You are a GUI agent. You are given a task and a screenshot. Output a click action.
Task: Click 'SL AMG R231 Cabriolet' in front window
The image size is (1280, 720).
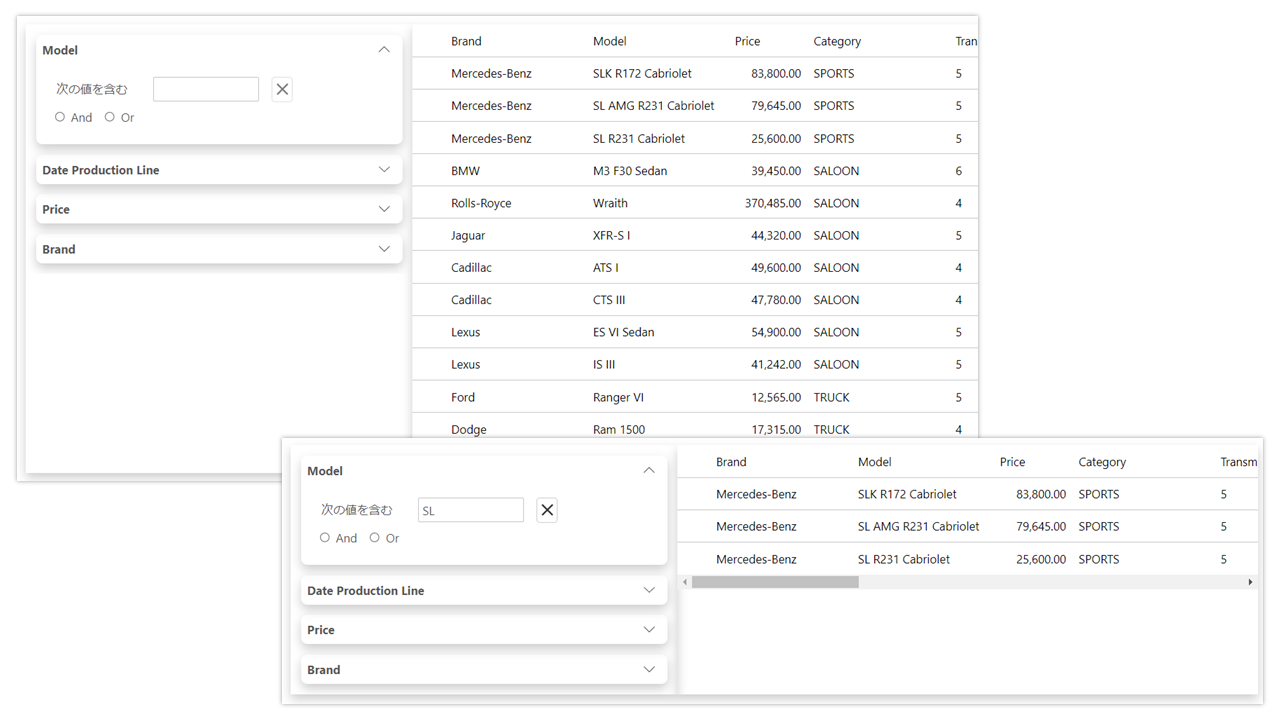coord(919,526)
